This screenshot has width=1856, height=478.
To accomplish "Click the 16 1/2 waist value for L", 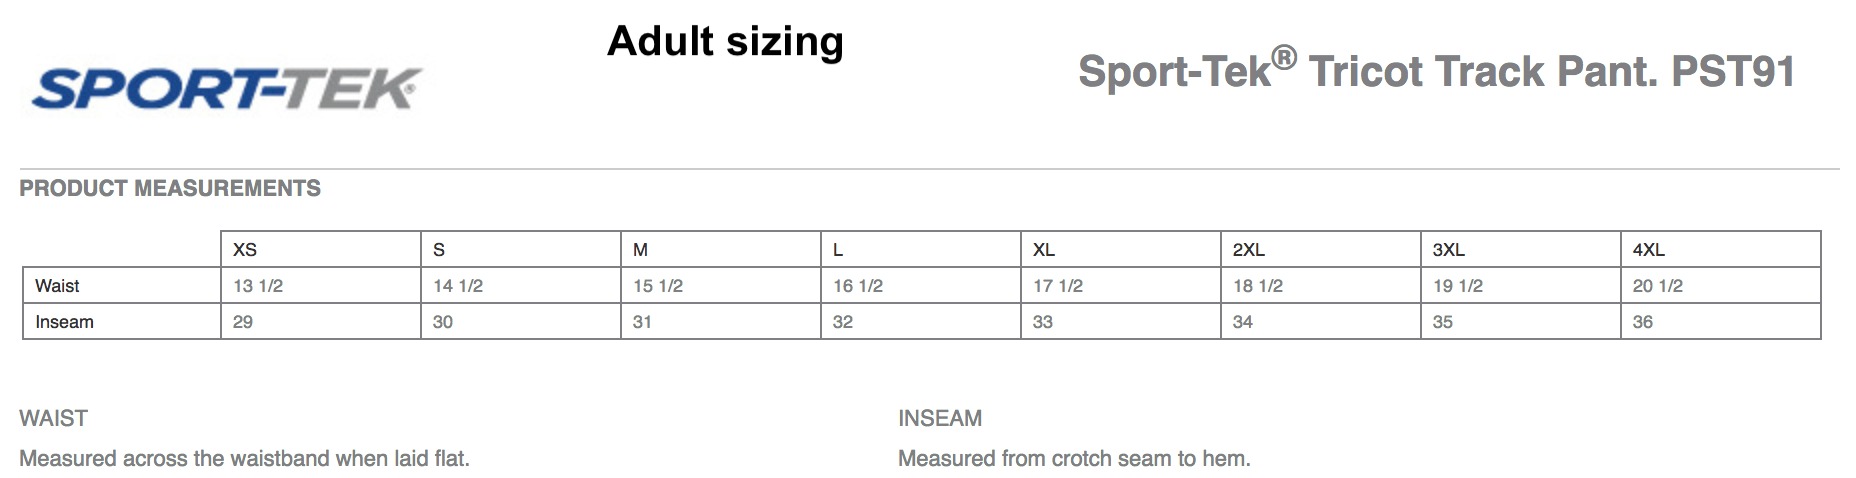I will 921,285.
